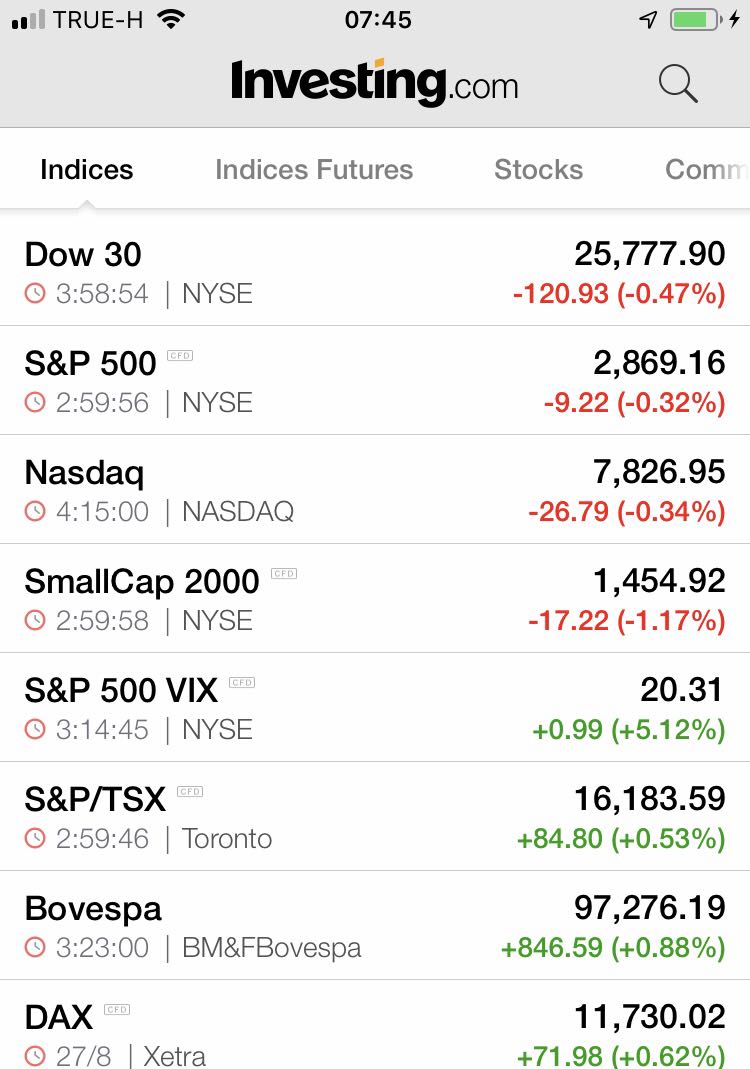750x1069 pixels.
Task: Tap the CFD badge next to S&P 500
Action: pos(180,355)
